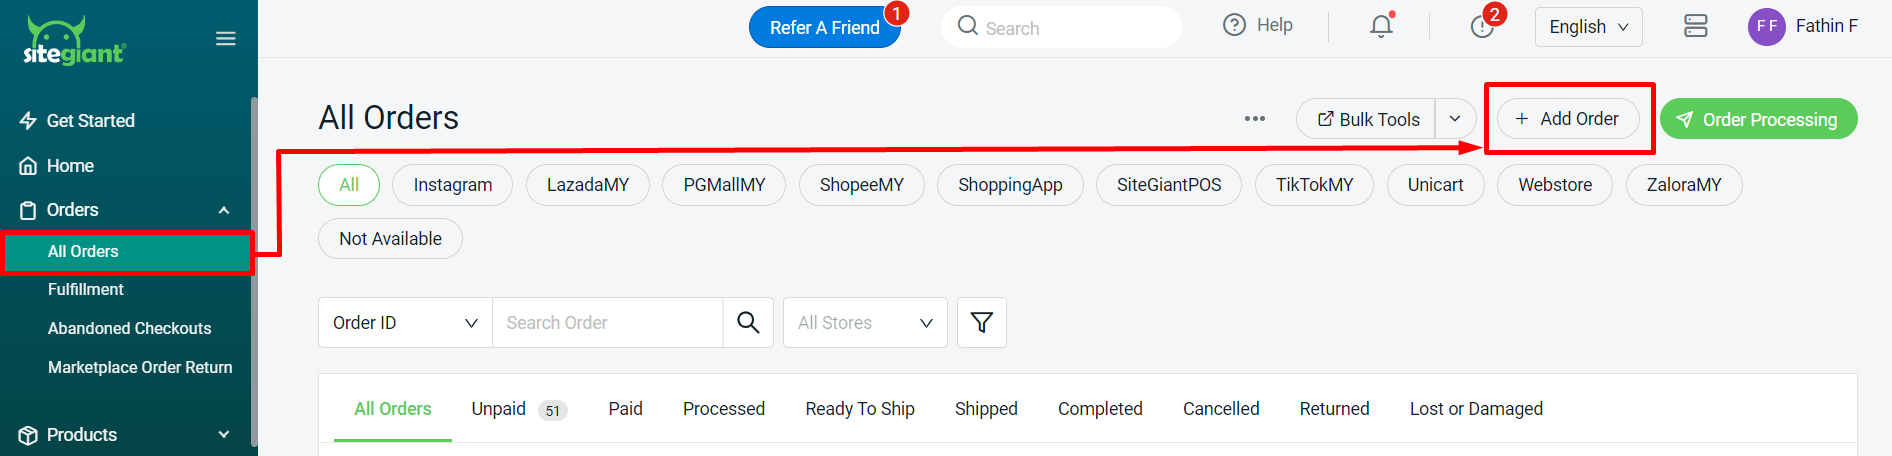Click the alert clock icon with badge
Screen dimensions: 1892x456
[x=1482, y=26]
